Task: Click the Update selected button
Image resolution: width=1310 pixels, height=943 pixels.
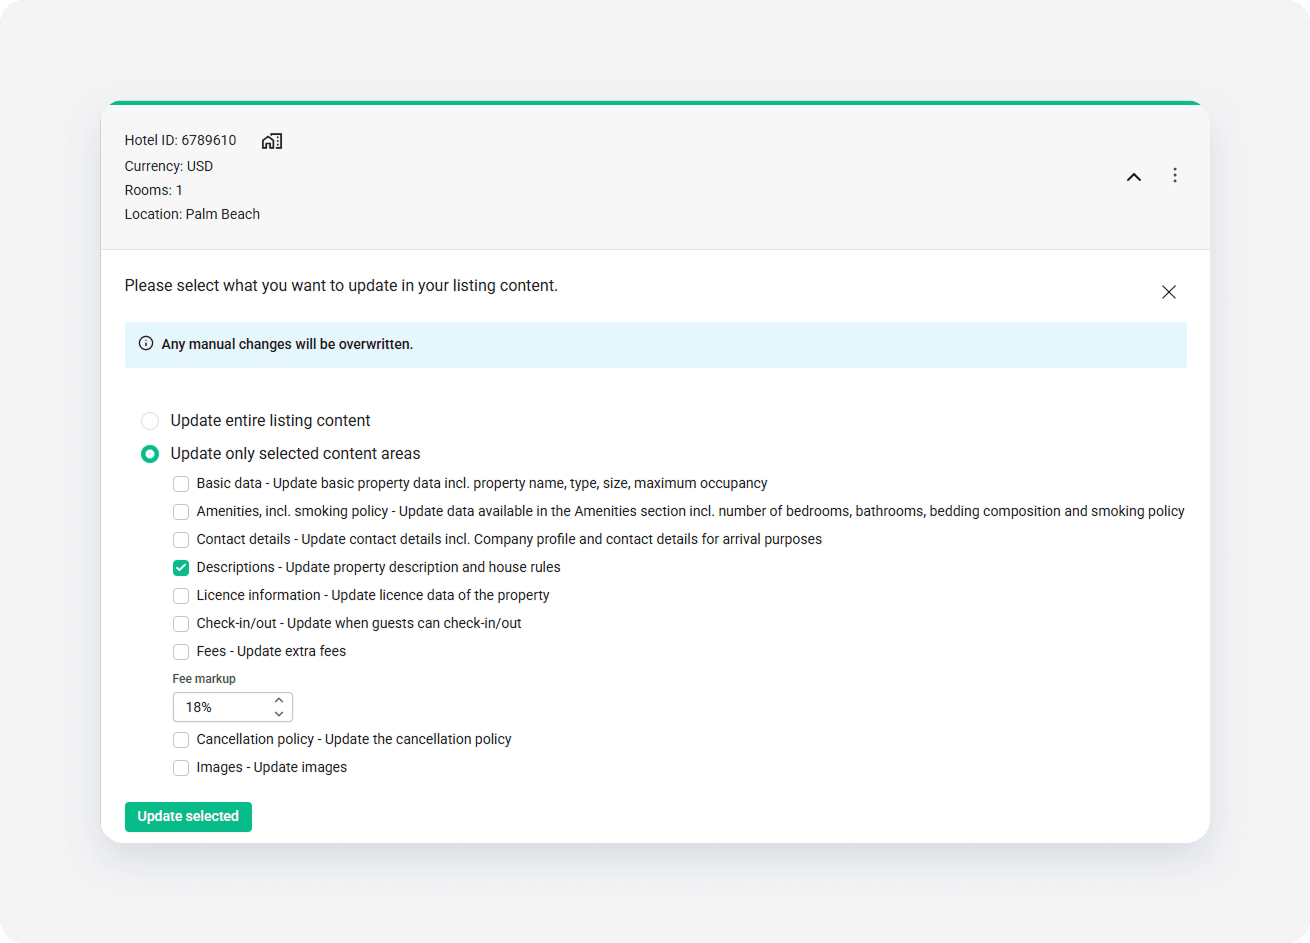Action: point(188,817)
